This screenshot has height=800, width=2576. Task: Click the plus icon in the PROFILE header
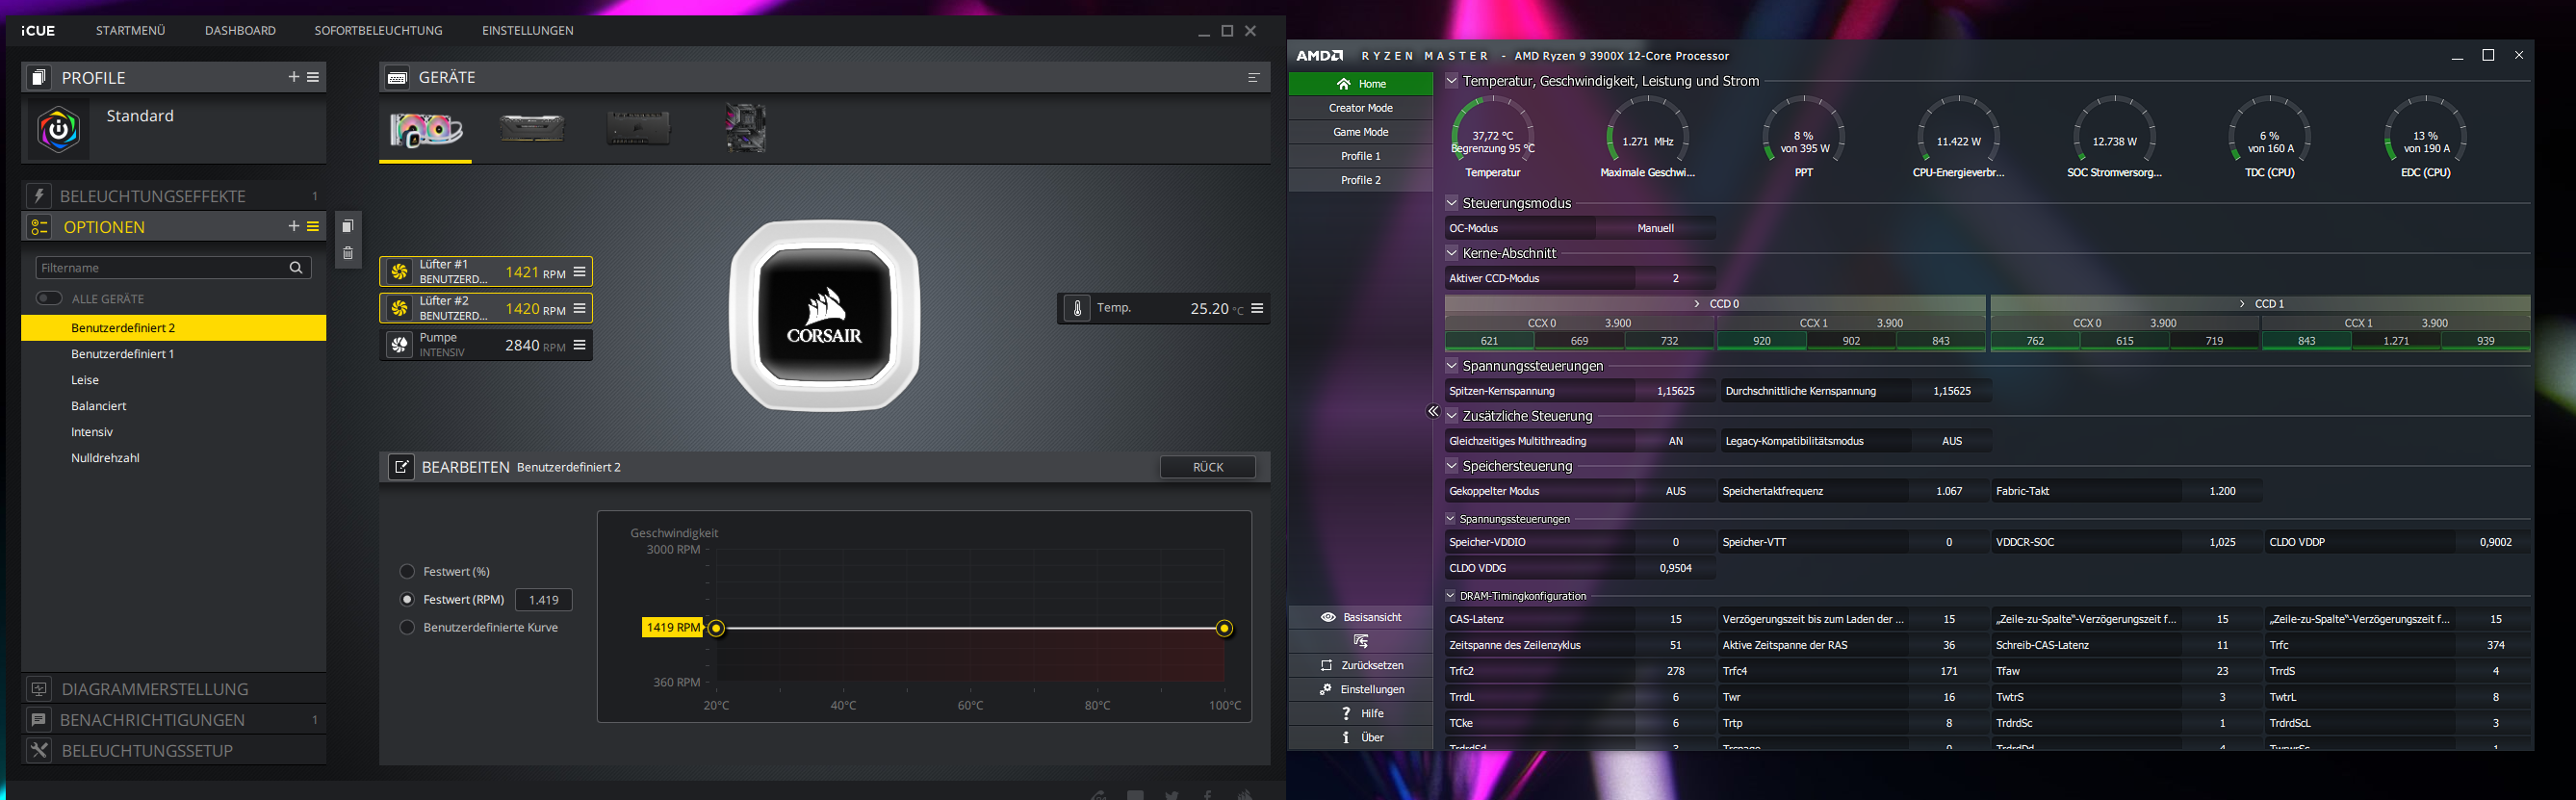click(x=294, y=77)
